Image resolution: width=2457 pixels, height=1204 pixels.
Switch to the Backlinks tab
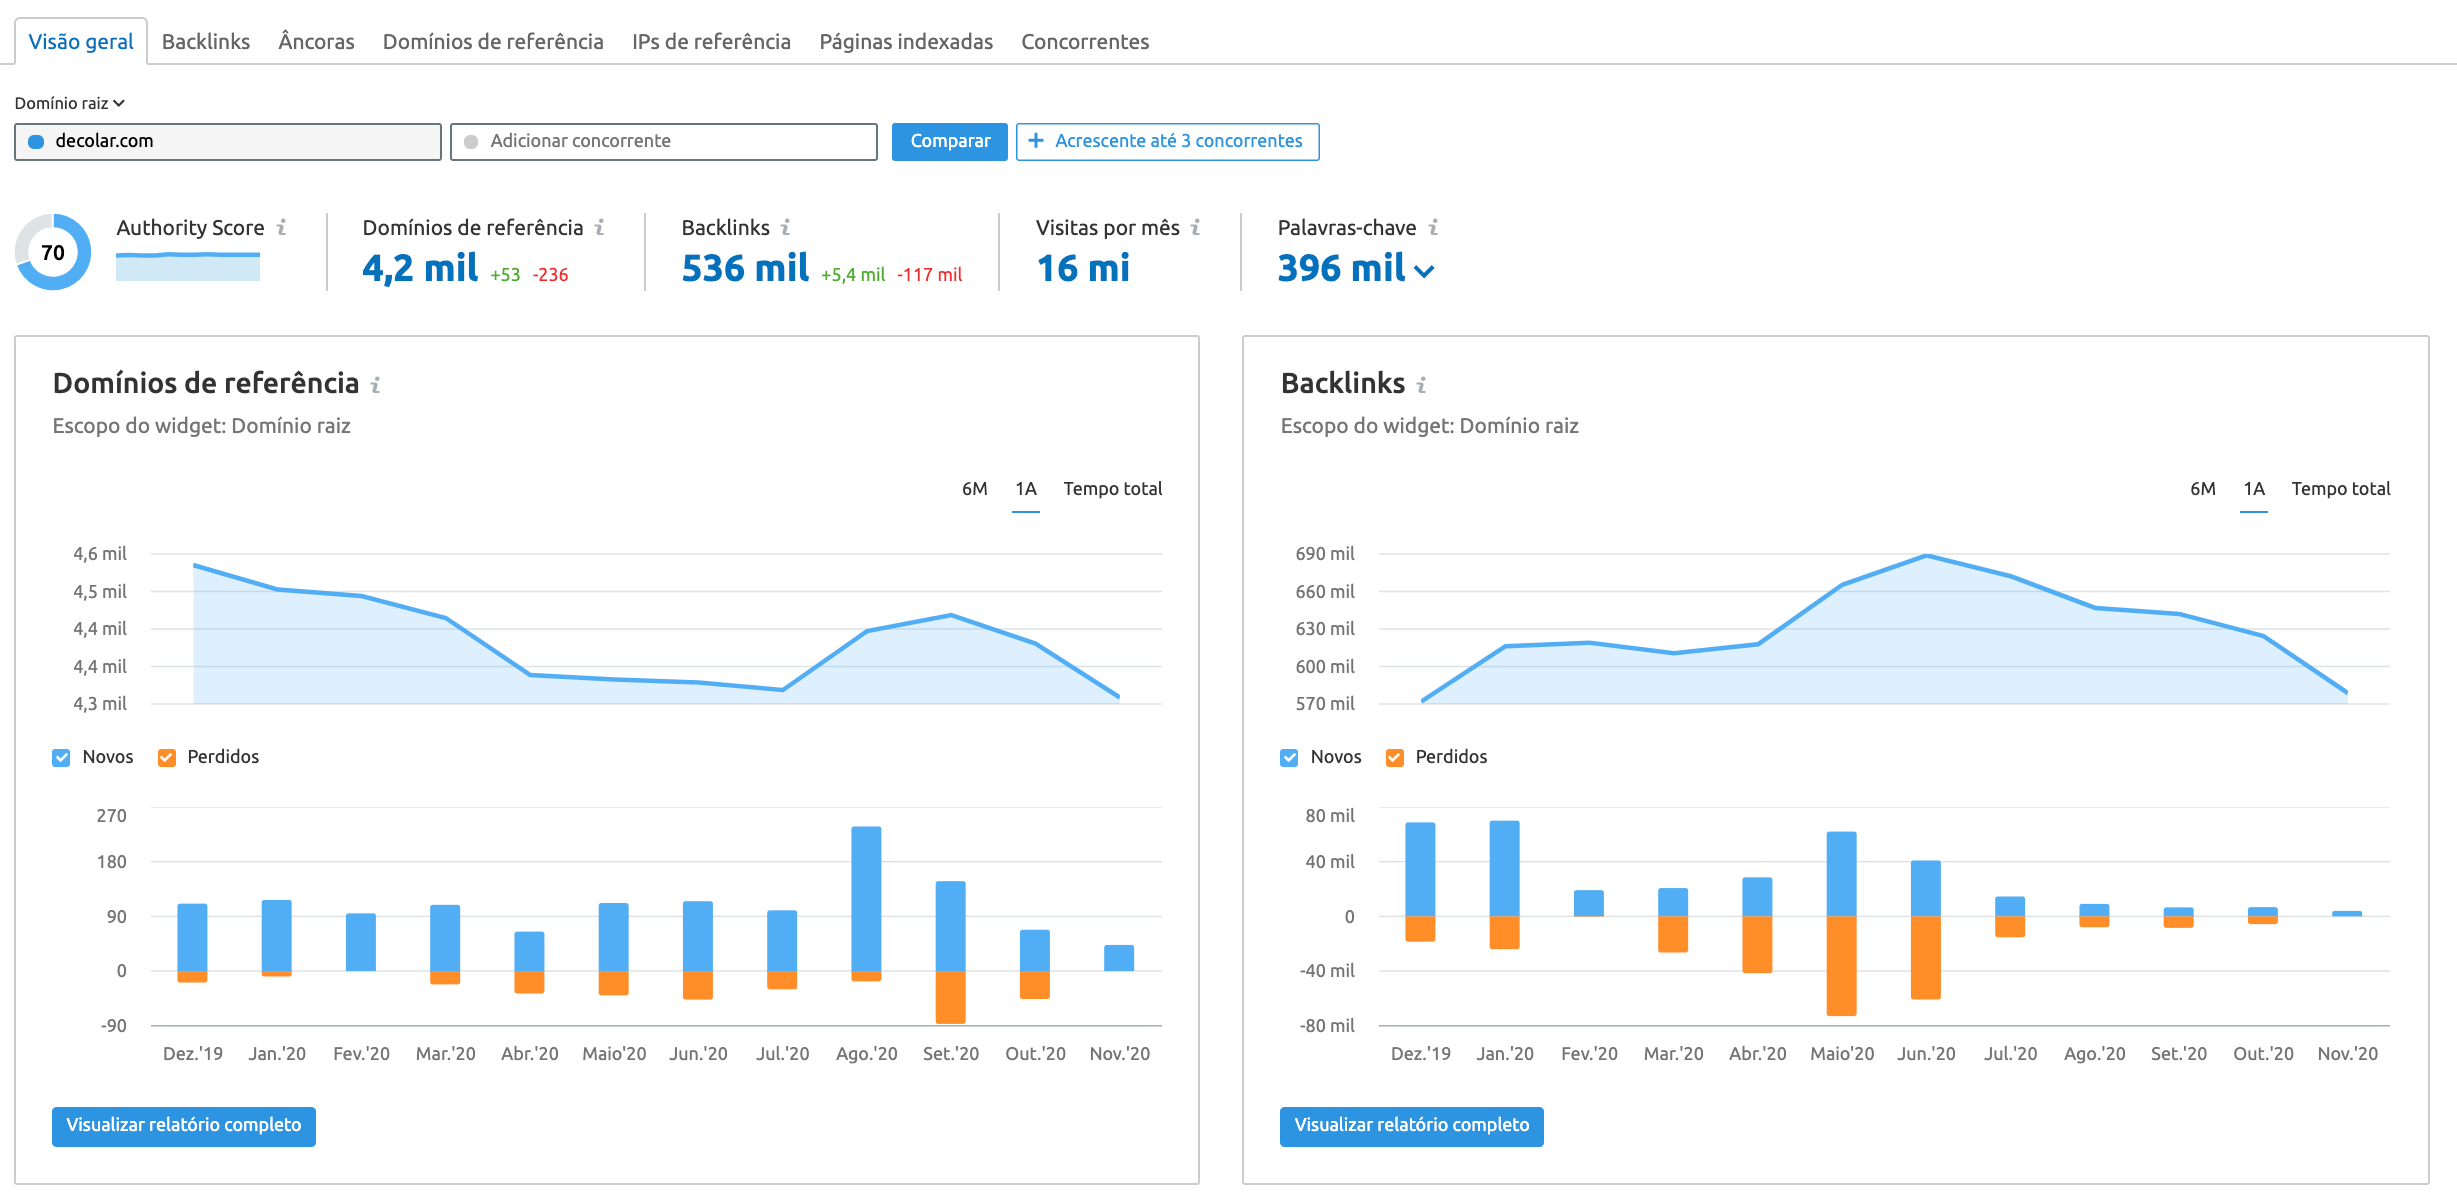point(206,42)
